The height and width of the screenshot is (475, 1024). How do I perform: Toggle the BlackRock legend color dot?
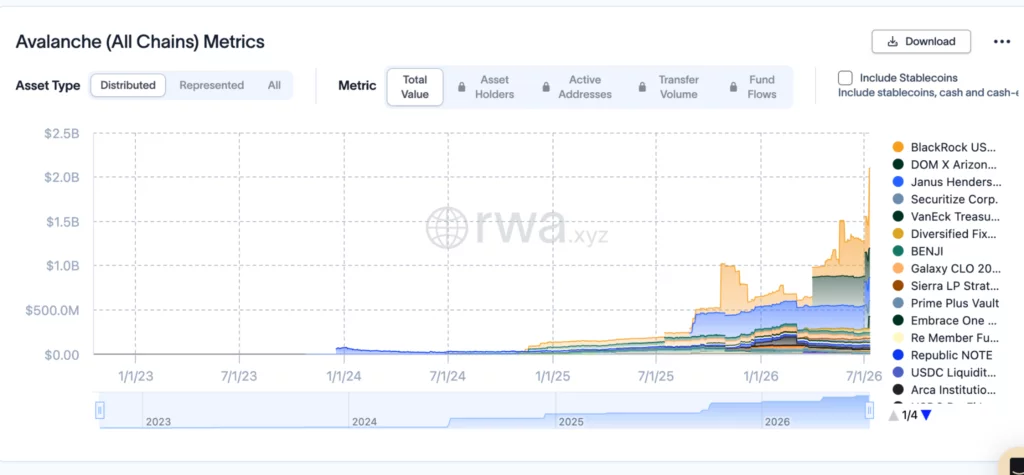(898, 147)
